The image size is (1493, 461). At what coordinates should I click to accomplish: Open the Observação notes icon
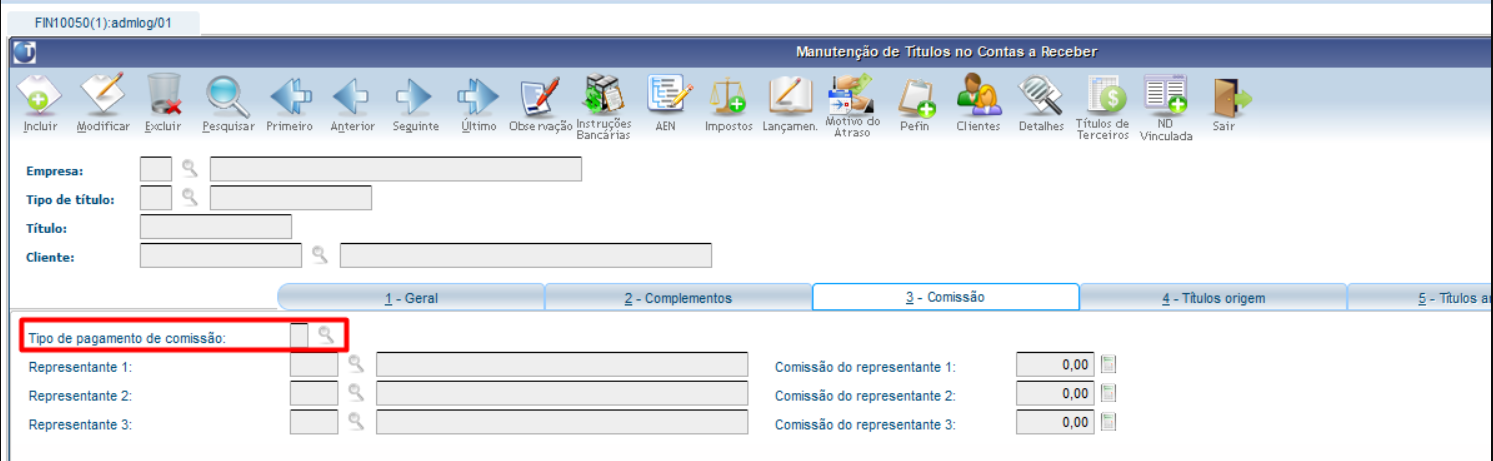click(541, 97)
